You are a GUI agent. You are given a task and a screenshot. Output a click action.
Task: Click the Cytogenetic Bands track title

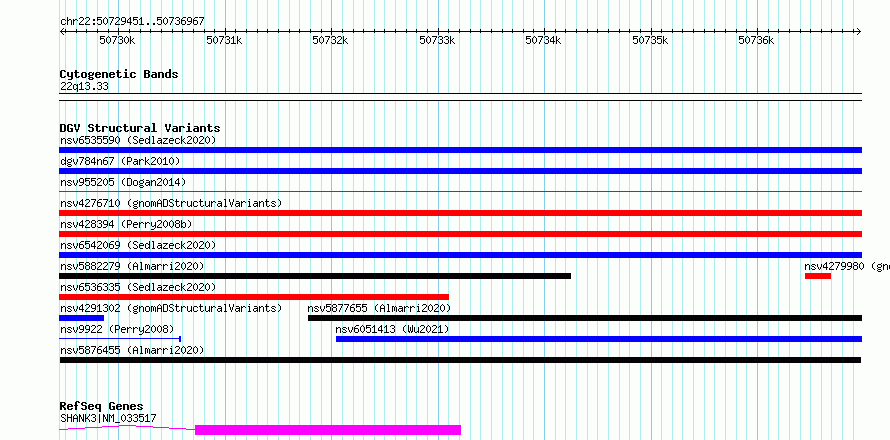point(119,74)
